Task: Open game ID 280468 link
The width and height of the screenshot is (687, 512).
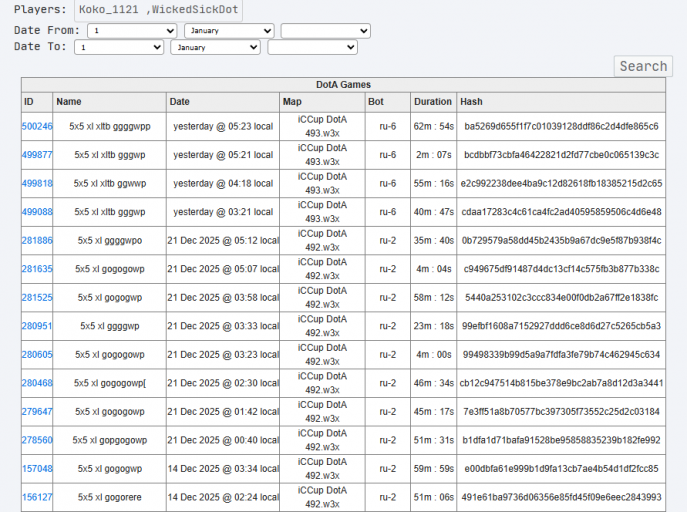Action: [x=37, y=383]
